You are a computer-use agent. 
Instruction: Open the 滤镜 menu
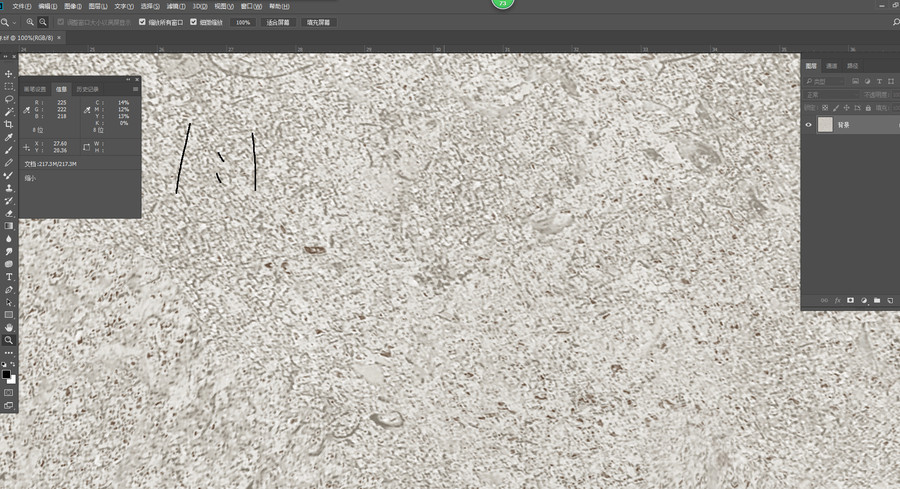(176, 6)
